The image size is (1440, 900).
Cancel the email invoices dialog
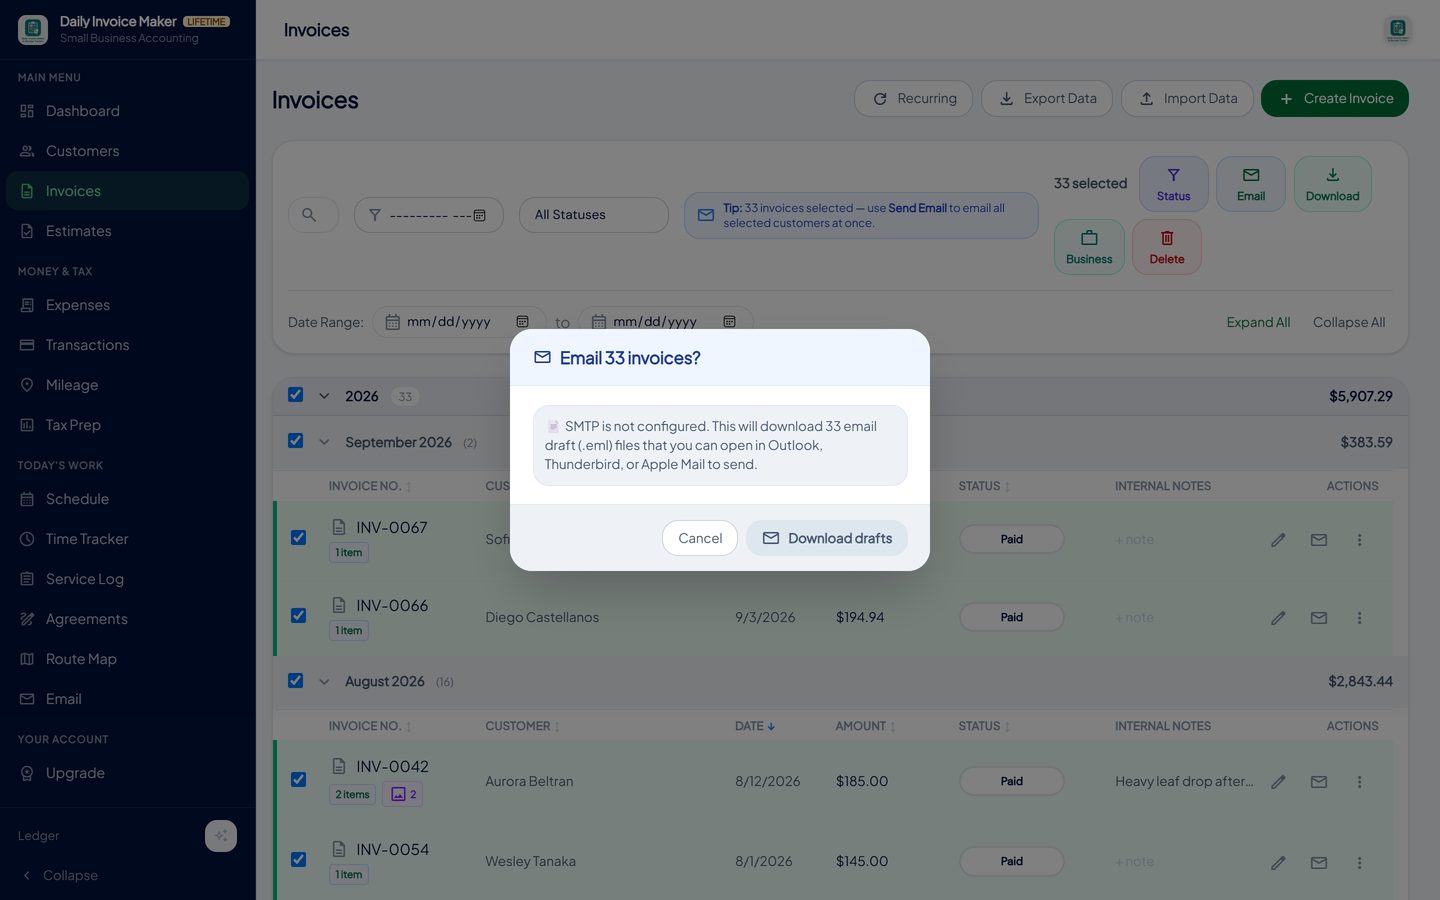[x=700, y=538]
